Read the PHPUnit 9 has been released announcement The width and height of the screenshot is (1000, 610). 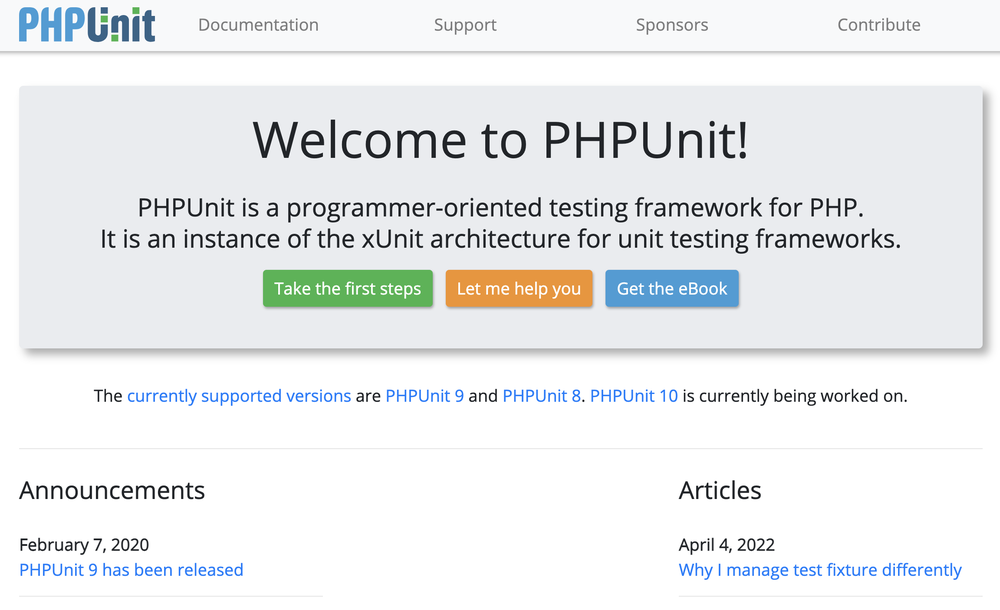pyautogui.click(x=131, y=570)
